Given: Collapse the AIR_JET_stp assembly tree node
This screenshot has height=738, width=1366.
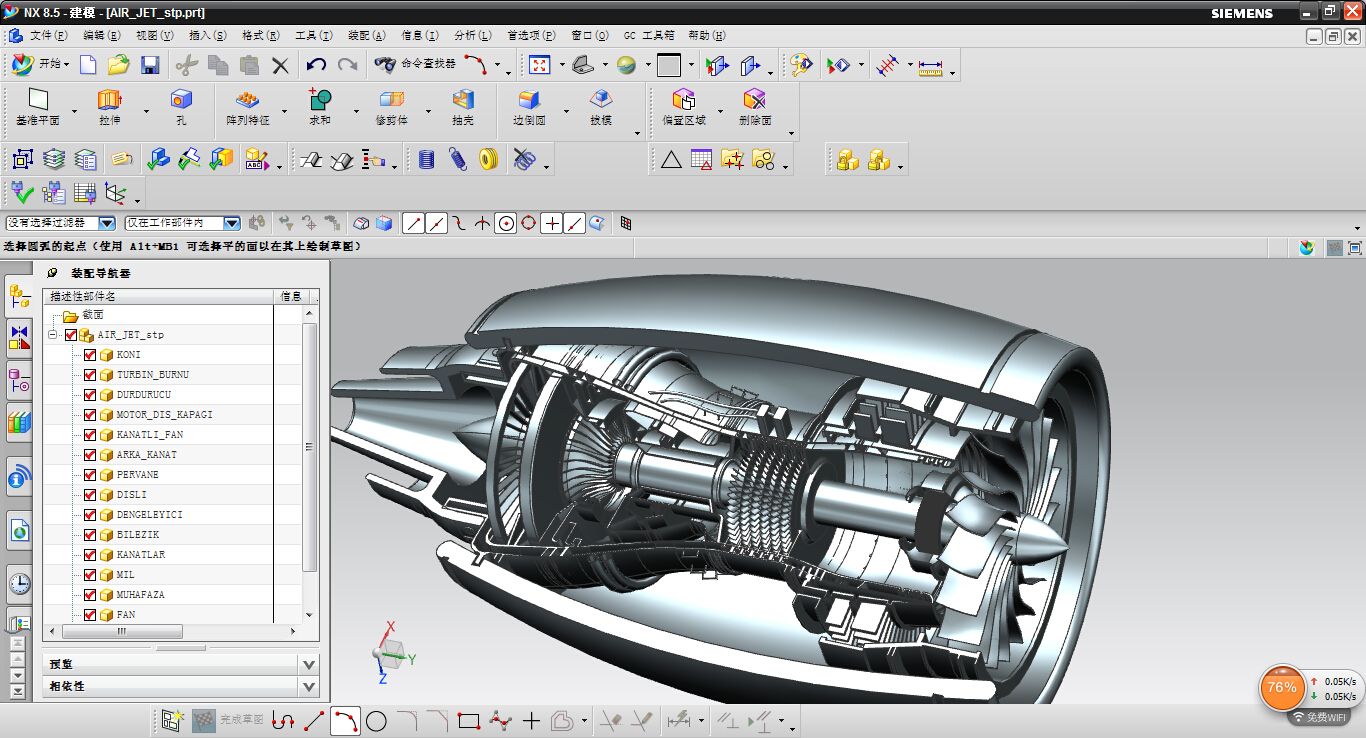Looking at the screenshot, I should (x=52, y=335).
